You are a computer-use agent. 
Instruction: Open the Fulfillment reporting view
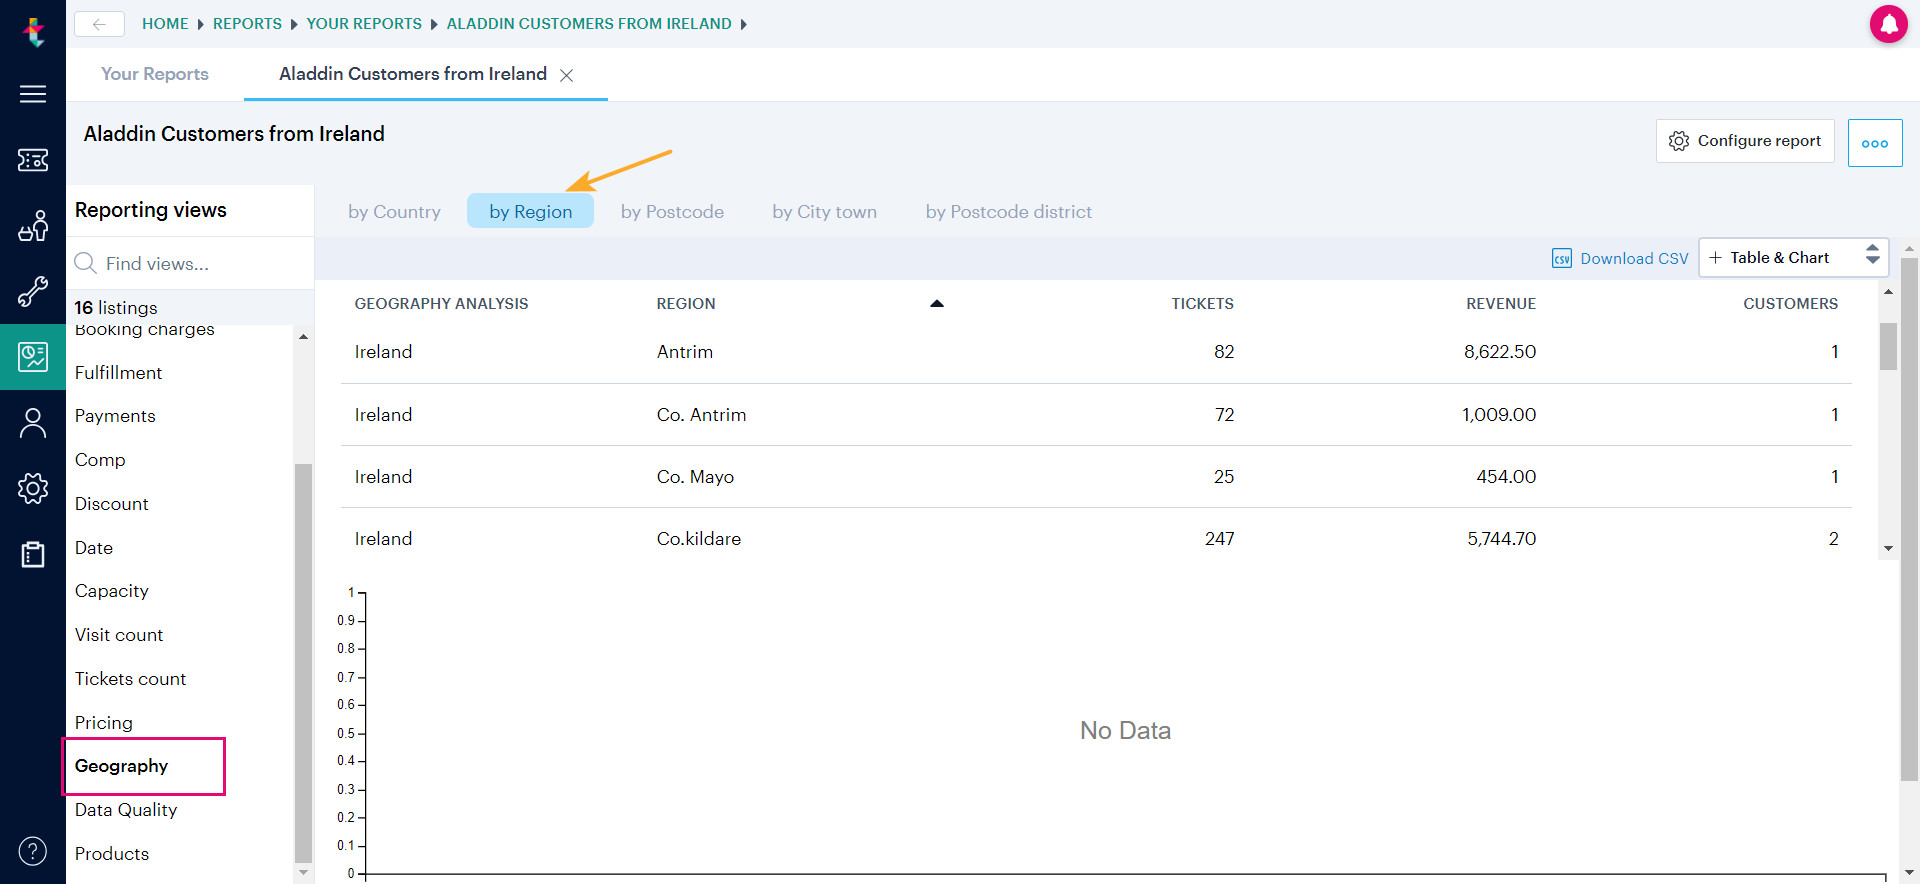118,372
